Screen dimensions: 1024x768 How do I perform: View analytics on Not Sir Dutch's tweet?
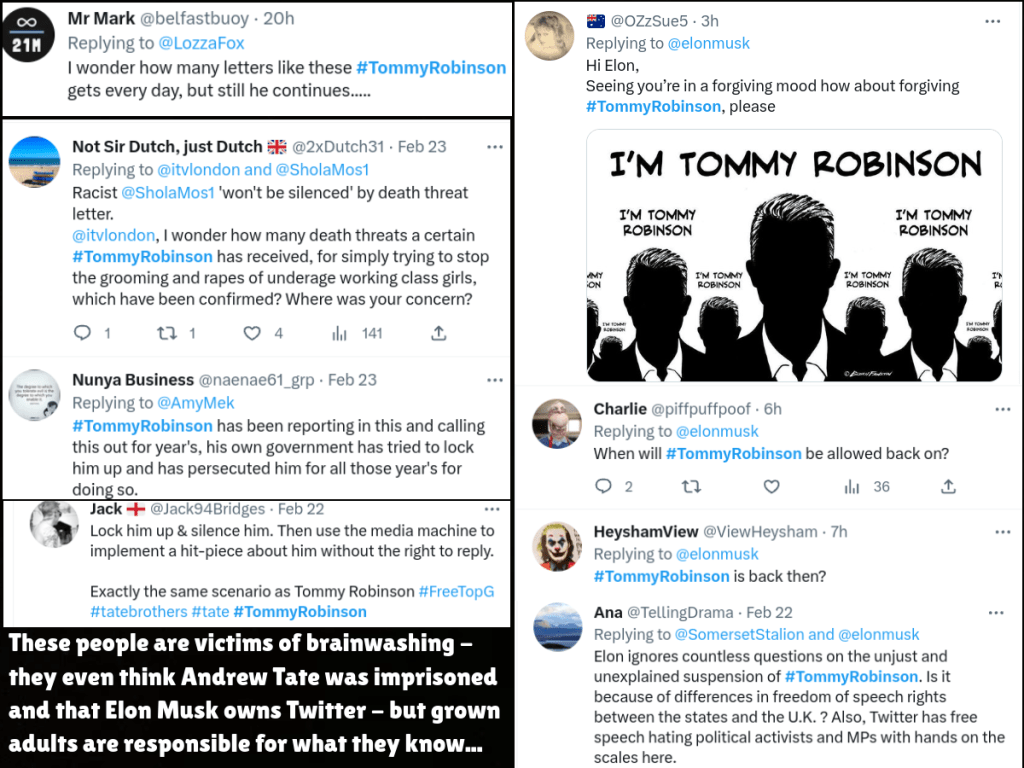(340, 333)
